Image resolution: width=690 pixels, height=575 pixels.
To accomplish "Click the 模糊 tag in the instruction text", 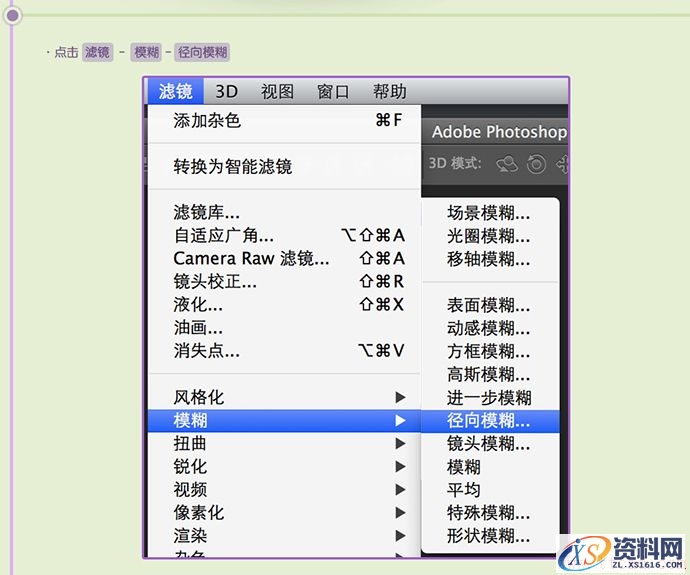I will coord(146,52).
